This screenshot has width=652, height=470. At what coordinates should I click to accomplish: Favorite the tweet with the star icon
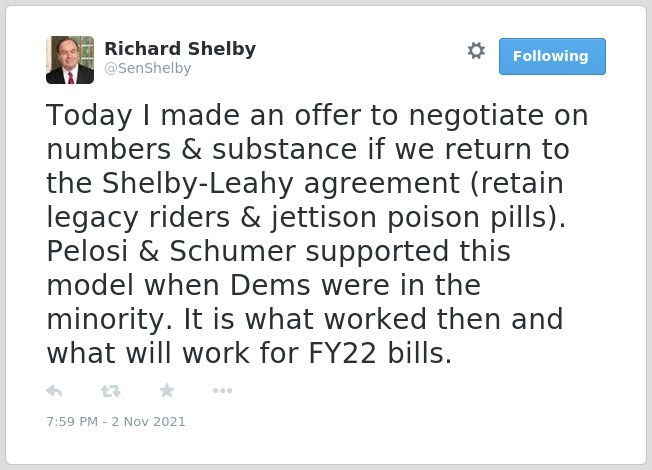pos(167,390)
